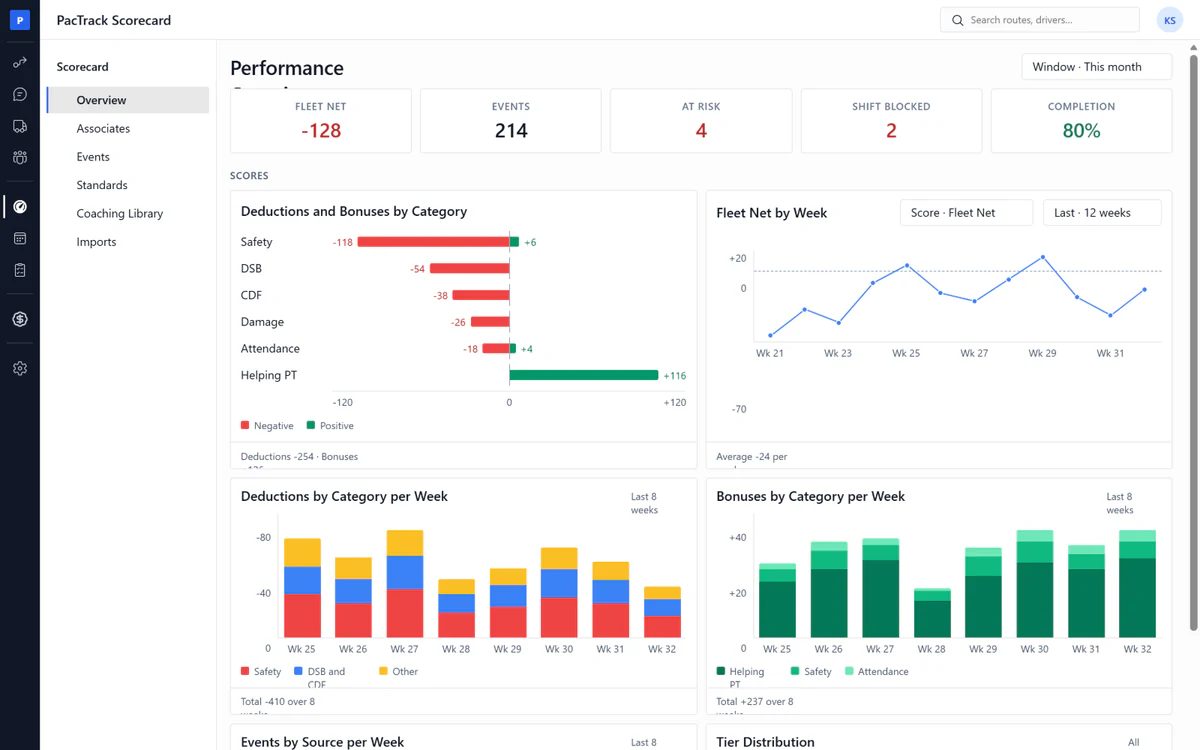Click the Negative legend red swatch
Viewport: 1200px width, 750px height.
[245, 425]
